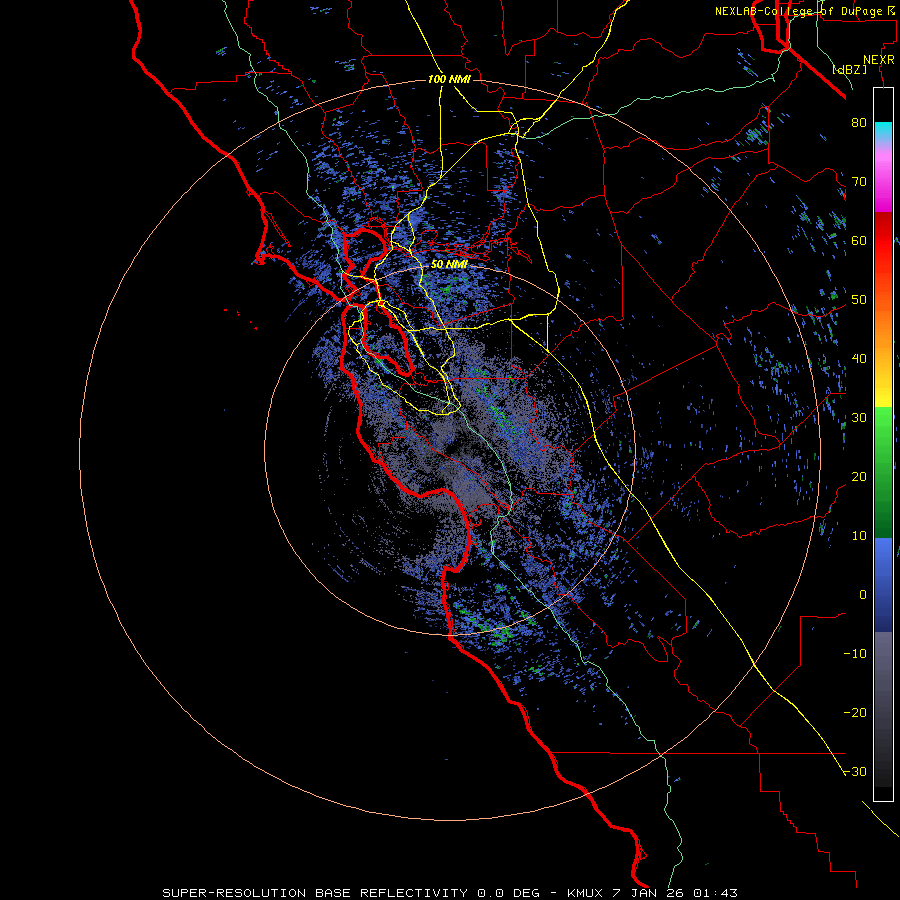Click the -30 value on the color scale
Screen dimensions: 900x900
coord(855,771)
